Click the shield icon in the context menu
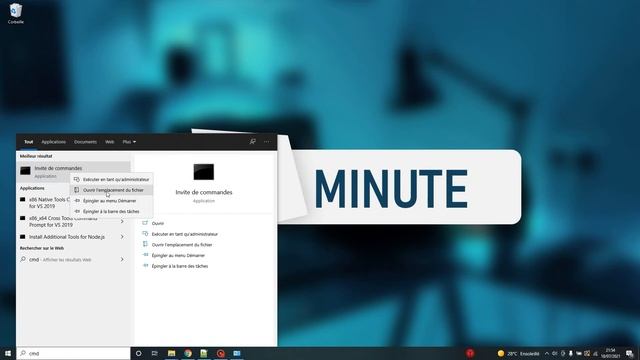This screenshot has height=360, width=640. 77,179
